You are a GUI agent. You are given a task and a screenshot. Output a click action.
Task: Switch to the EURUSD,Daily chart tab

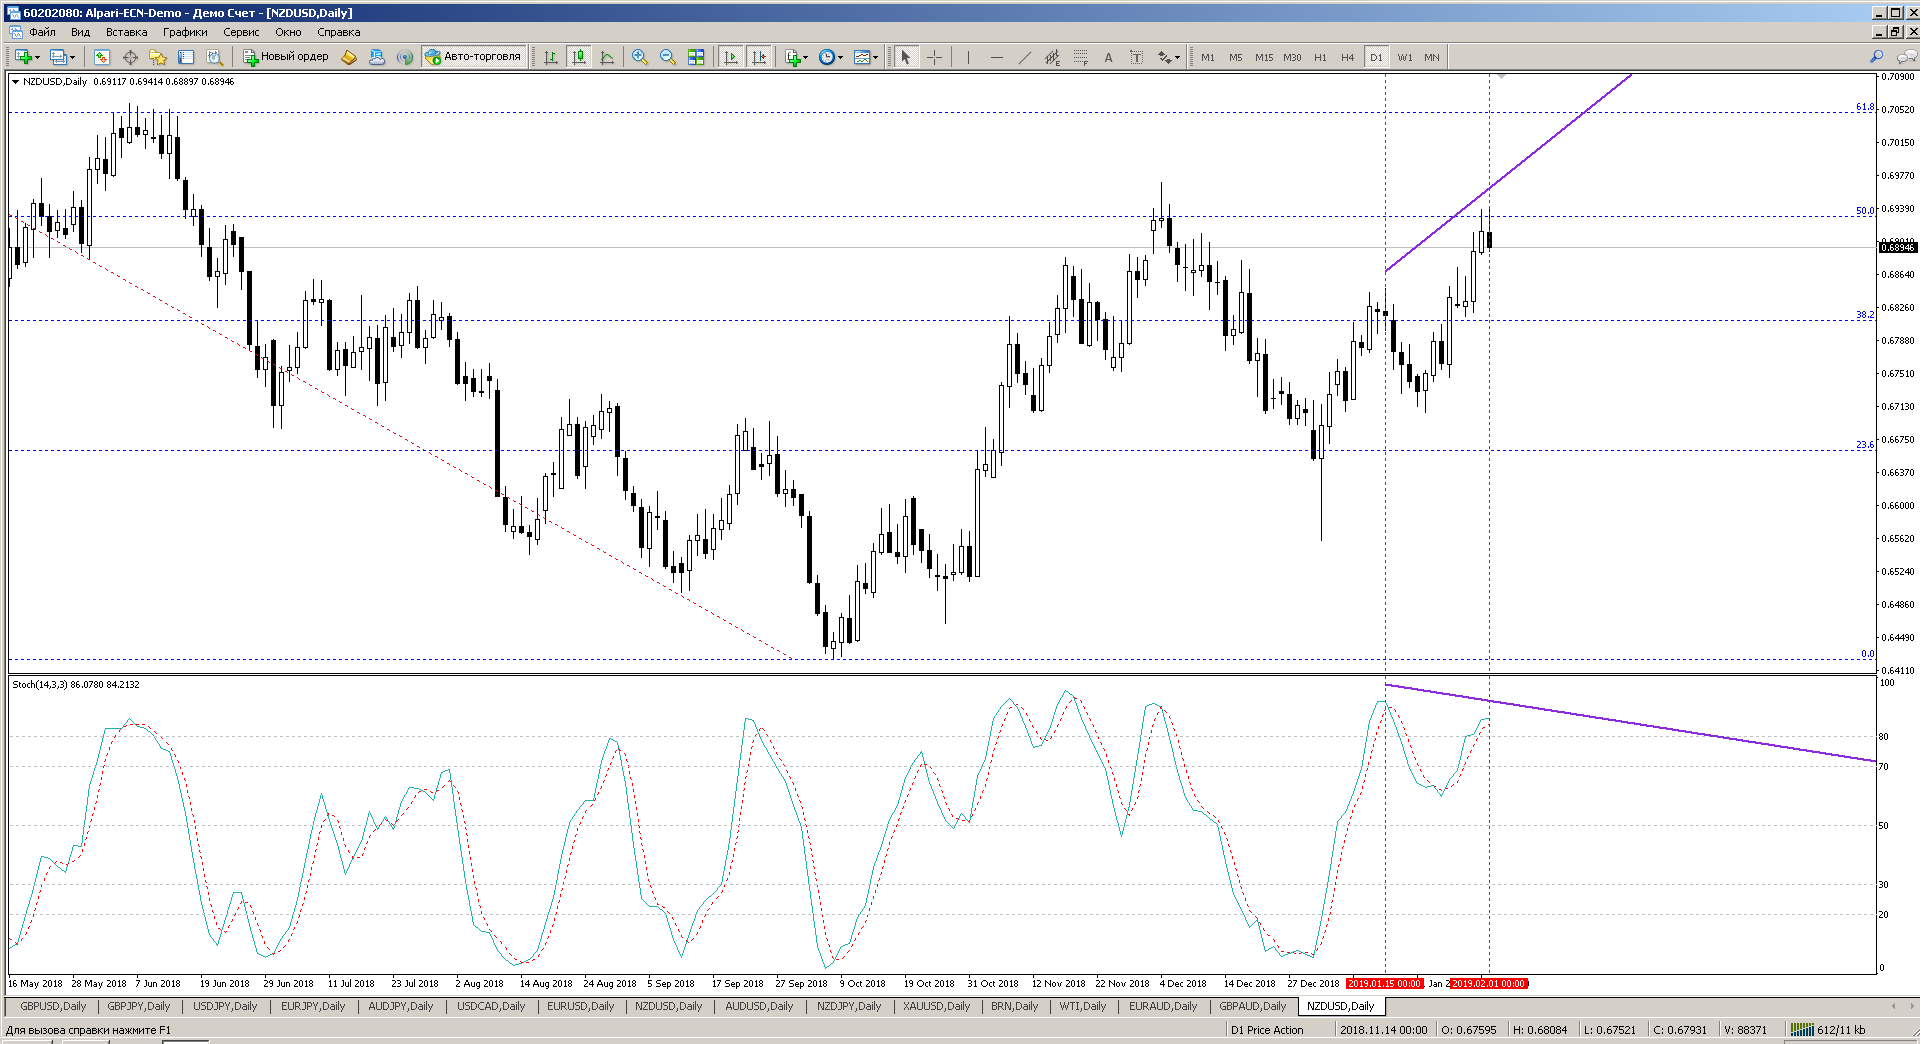pyautogui.click(x=580, y=1006)
